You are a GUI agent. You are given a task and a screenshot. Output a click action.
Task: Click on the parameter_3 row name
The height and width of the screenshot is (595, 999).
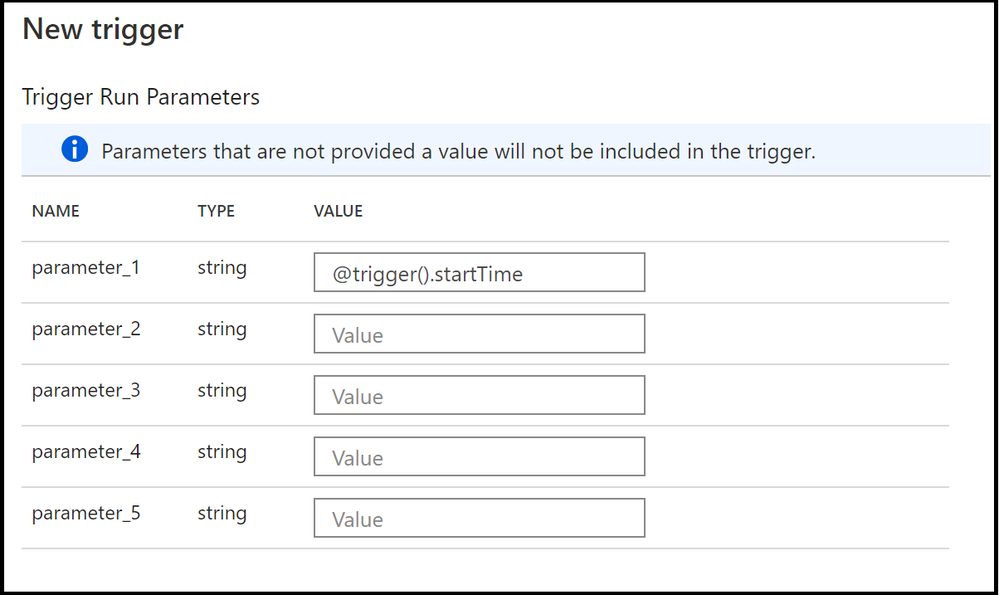[x=86, y=390]
